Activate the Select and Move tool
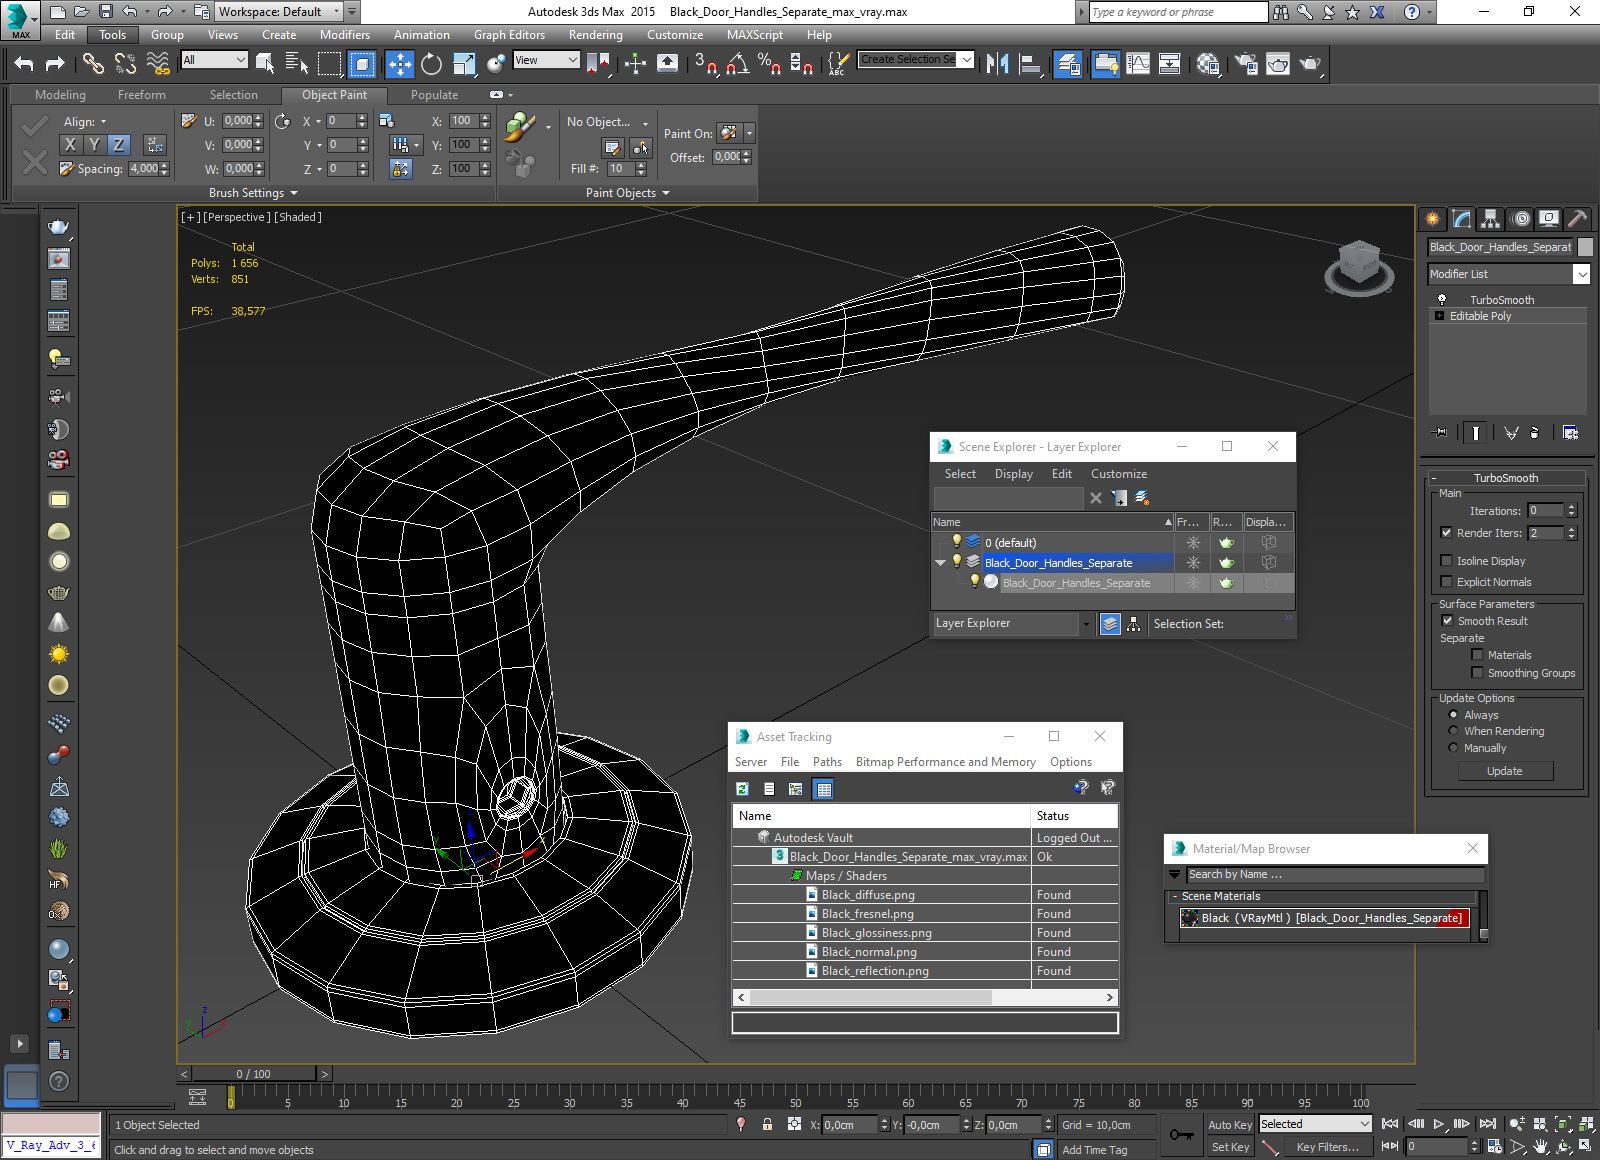Image resolution: width=1600 pixels, height=1160 pixels. (399, 64)
